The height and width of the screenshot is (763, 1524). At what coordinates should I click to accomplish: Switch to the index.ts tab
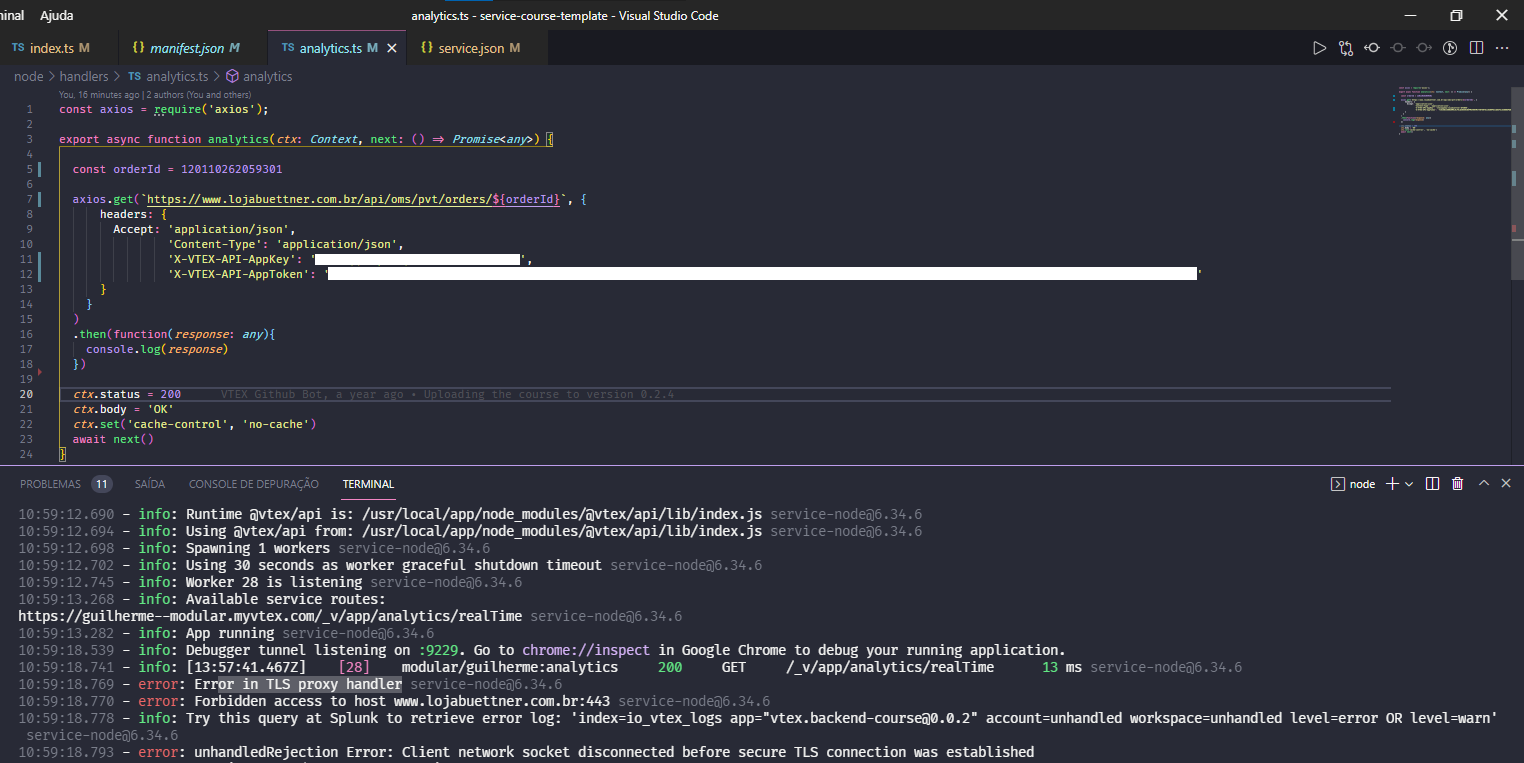click(51, 48)
